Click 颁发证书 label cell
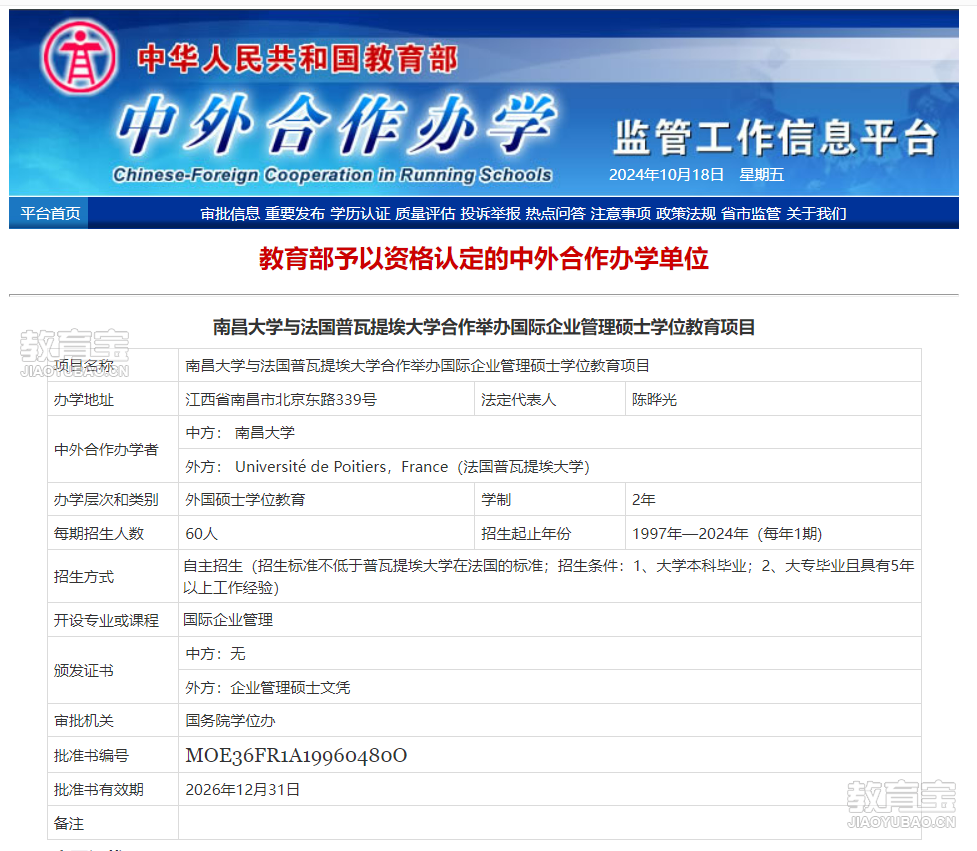This screenshot has width=977, height=851. point(113,670)
